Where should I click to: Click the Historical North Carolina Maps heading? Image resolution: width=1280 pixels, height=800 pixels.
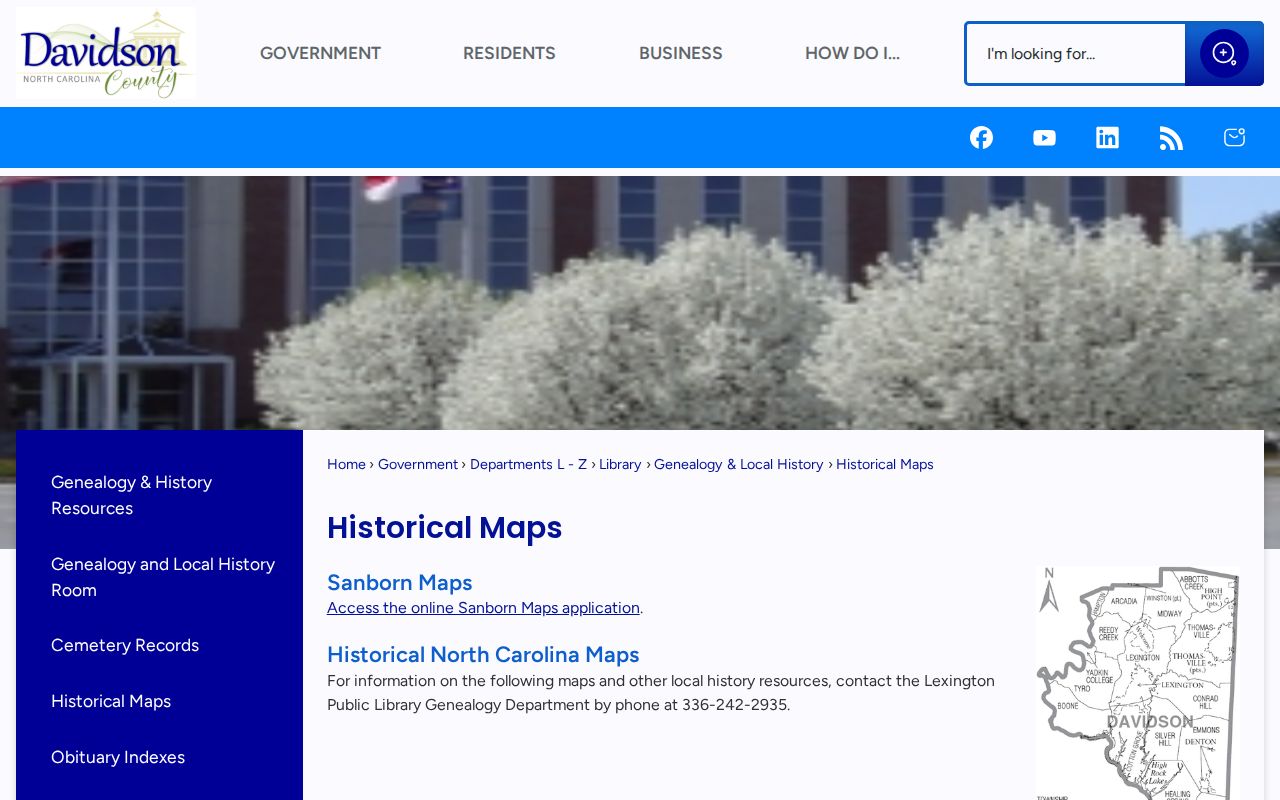(483, 654)
